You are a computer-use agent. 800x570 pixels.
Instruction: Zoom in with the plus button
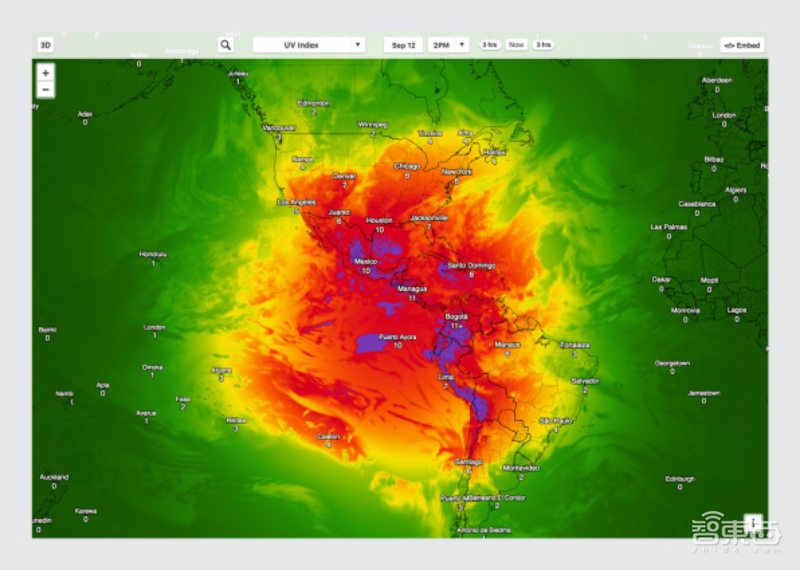pos(46,73)
